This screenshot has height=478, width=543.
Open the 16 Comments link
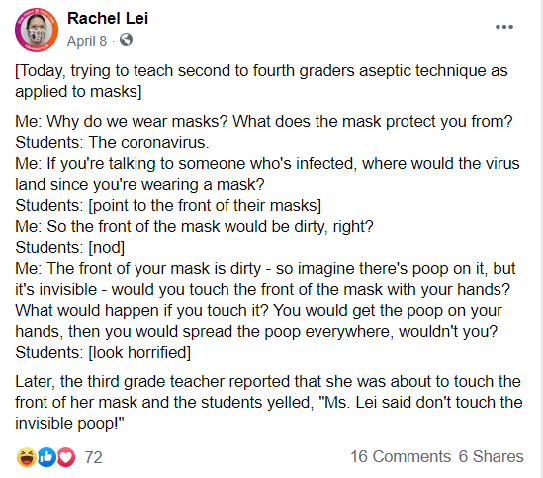coord(400,456)
